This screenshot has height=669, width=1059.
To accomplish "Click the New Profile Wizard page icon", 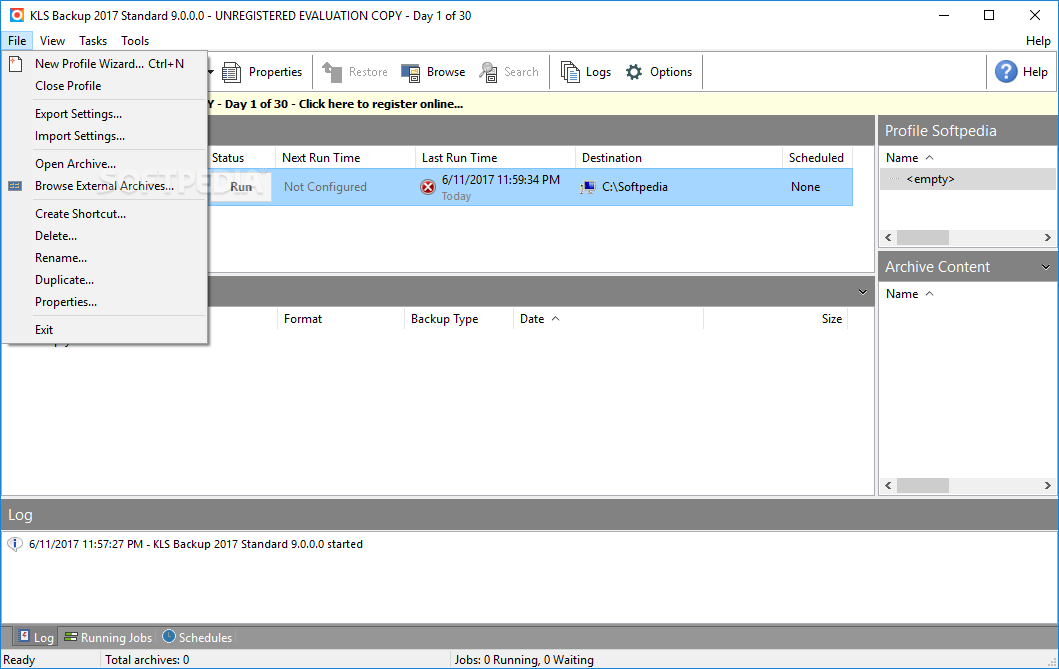I will [15, 63].
